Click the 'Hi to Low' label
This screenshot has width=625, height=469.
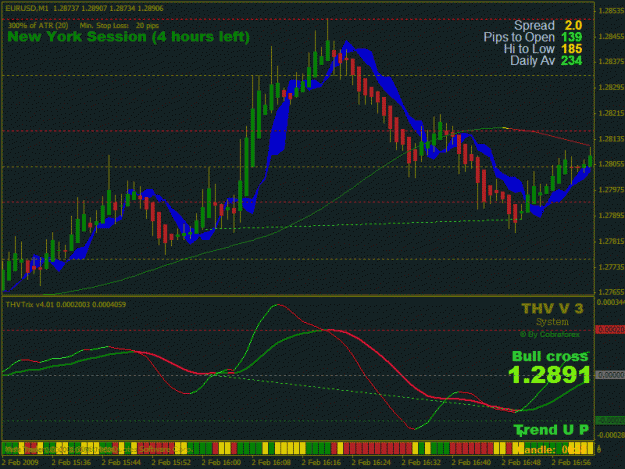529,49
